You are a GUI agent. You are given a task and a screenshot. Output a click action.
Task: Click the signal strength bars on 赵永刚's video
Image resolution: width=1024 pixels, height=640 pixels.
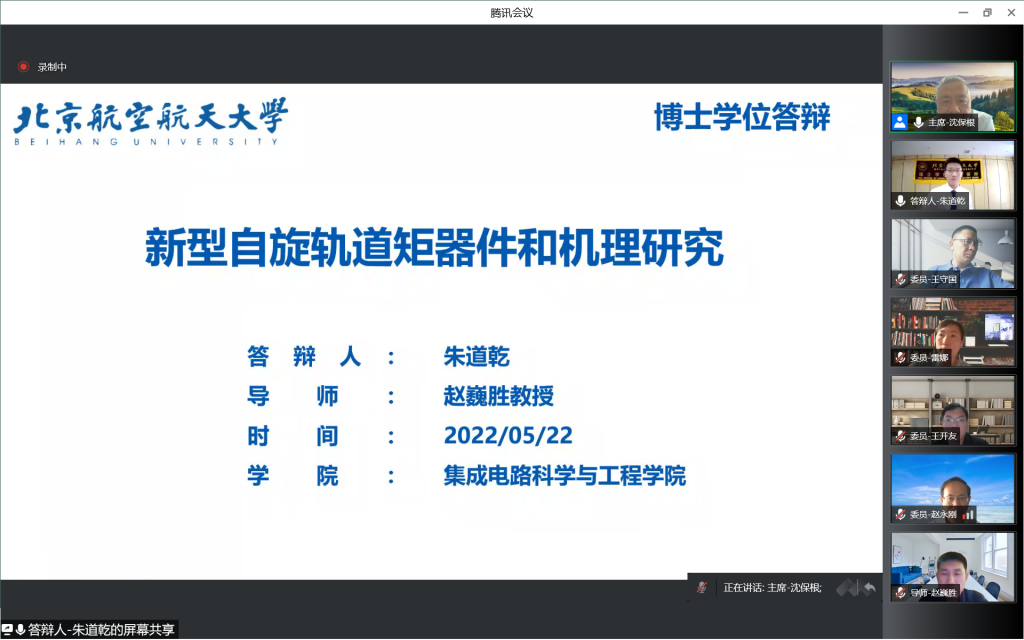click(x=967, y=514)
